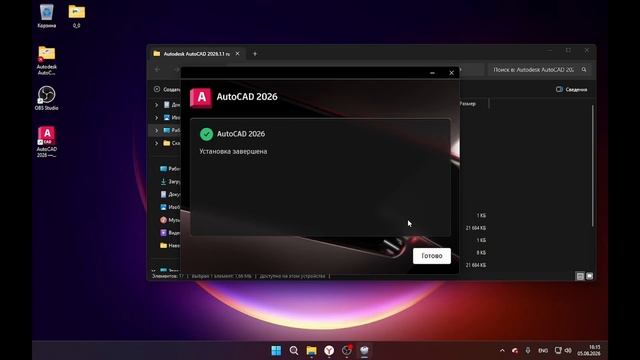
Task: Click the Размер column header in Explorer
Action: click(468, 104)
